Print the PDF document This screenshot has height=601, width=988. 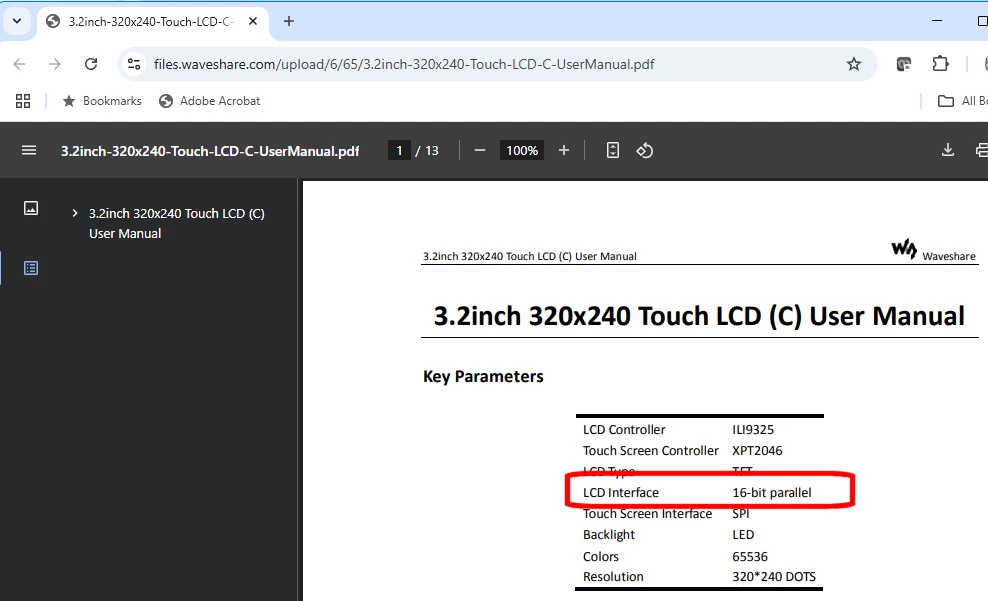click(x=981, y=151)
